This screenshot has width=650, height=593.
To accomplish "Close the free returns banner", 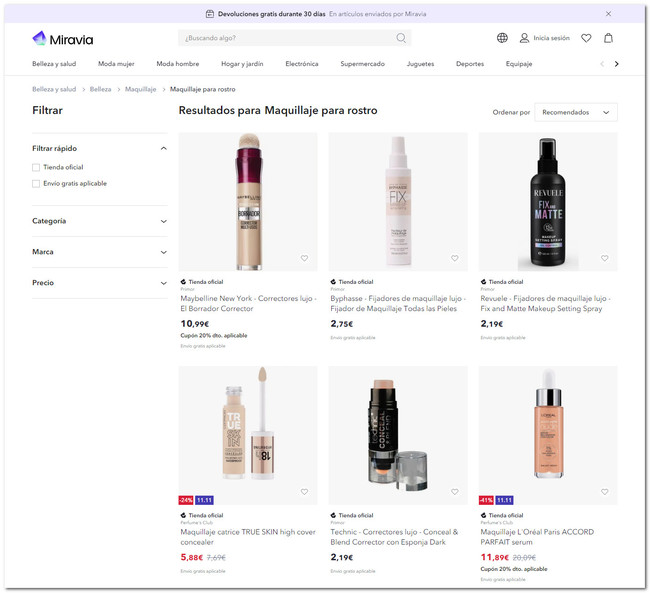I will (608, 14).
